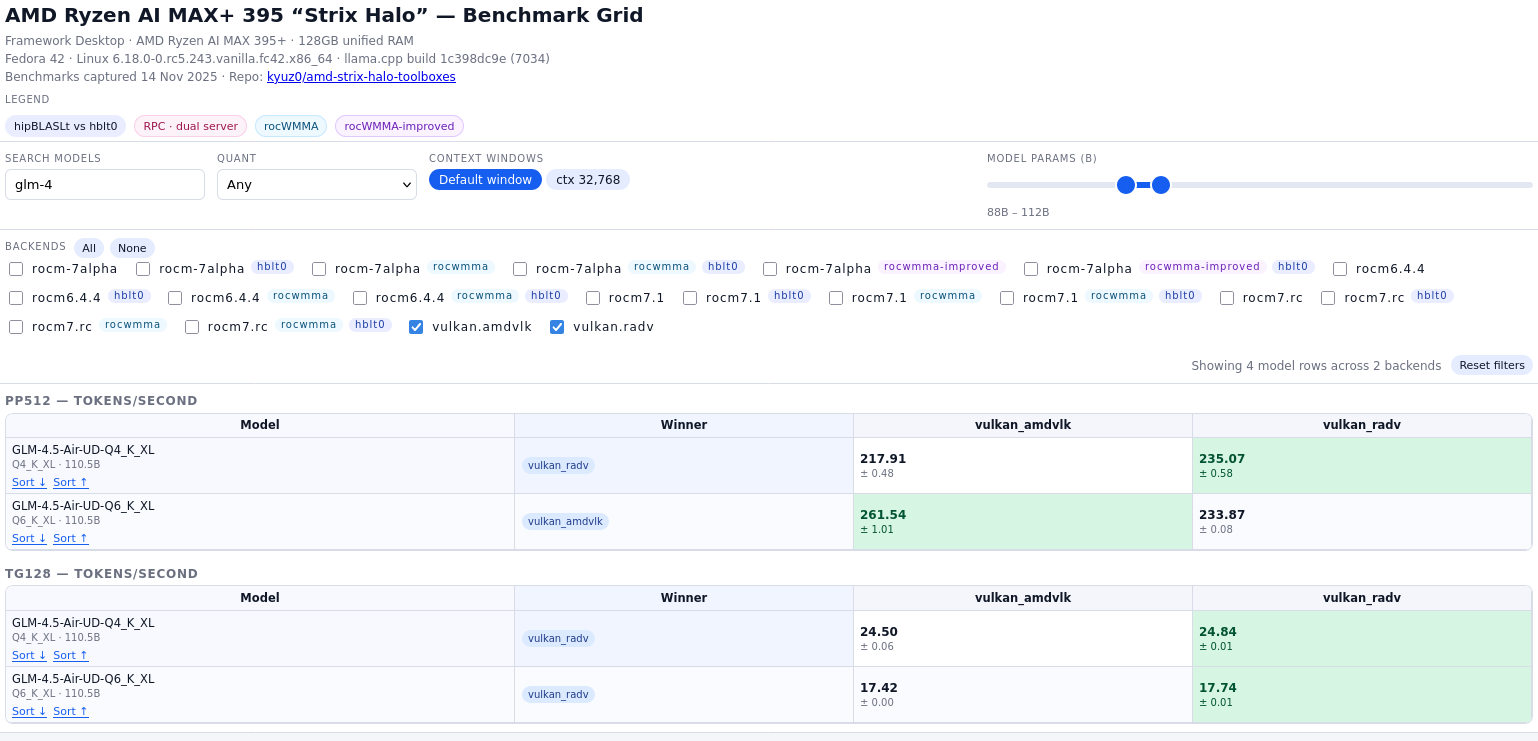Check the rocm6.4.4 rocwmma-only backend
The height and width of the screenshot is (741, 1538).
175,298
